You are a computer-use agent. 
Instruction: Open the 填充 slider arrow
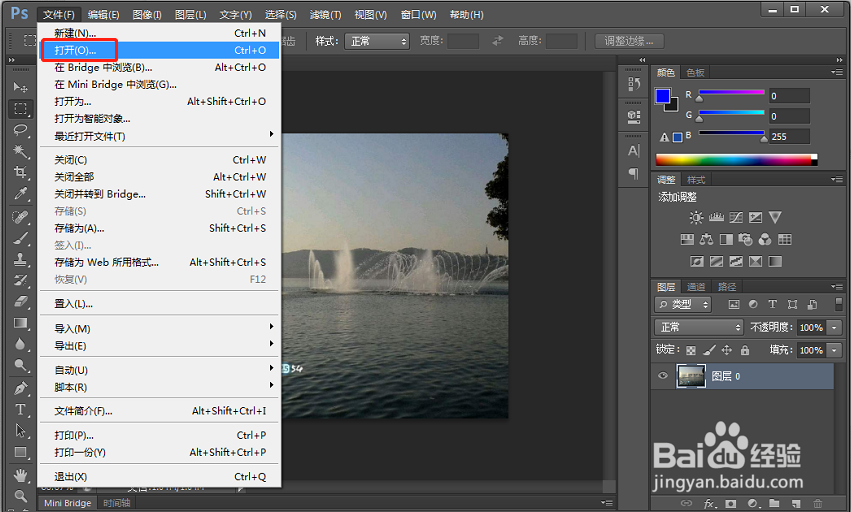coord(835,350)
